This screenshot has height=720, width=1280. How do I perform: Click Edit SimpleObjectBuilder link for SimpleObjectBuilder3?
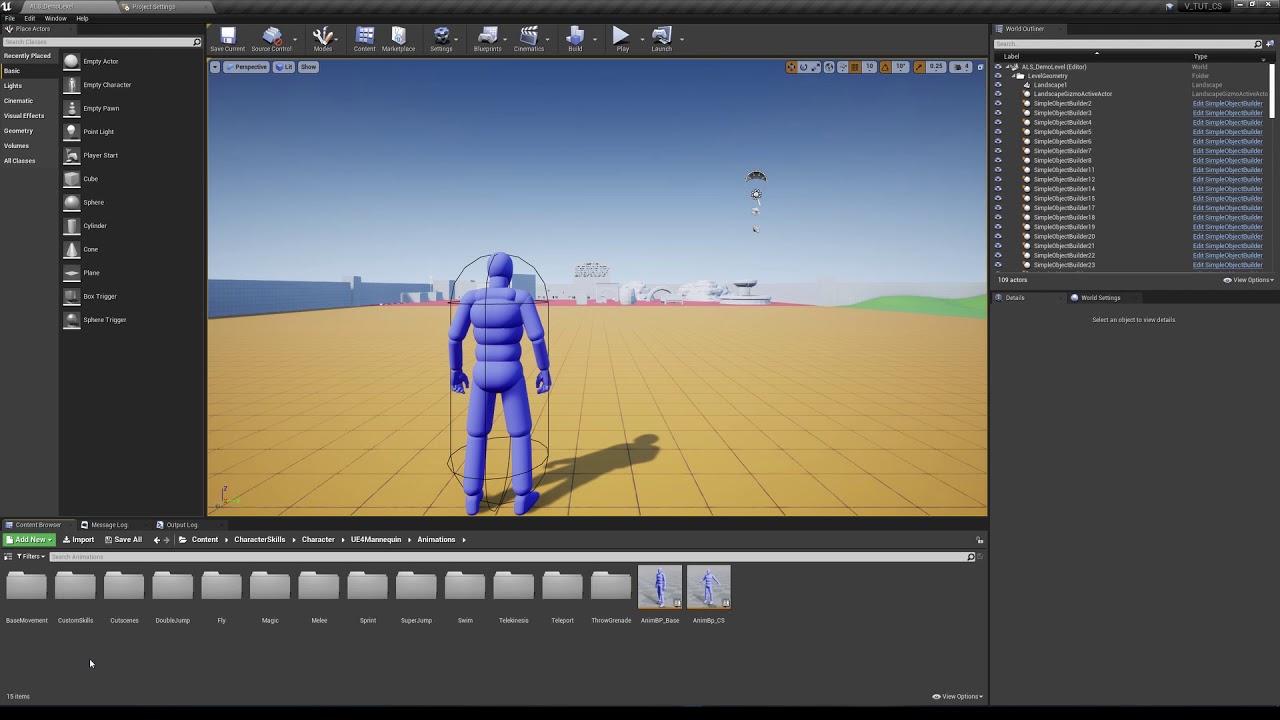pyautogui.click(x=1227, y=113)
